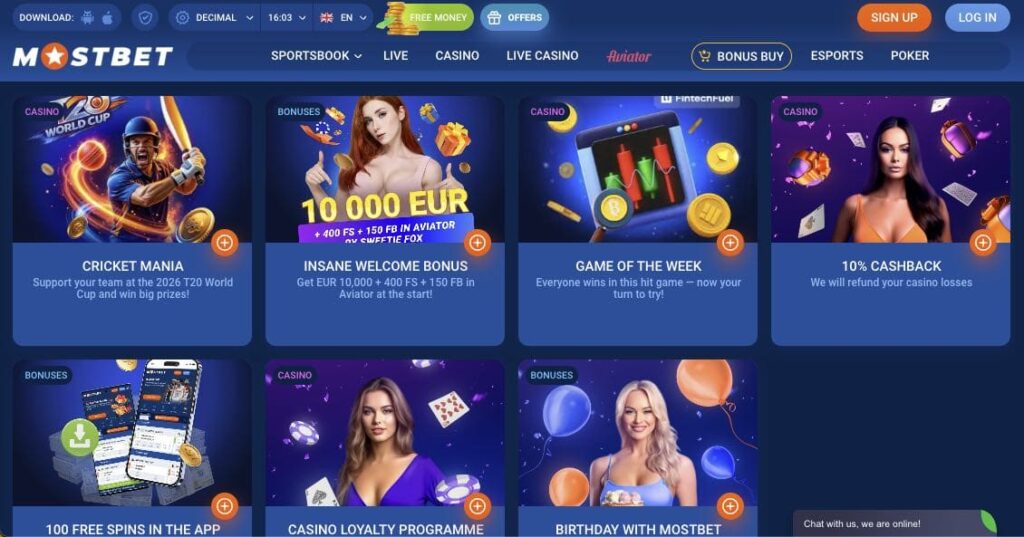Open the 16:03 time zone dropdown
1024x537 pixels.
point(287,18)
